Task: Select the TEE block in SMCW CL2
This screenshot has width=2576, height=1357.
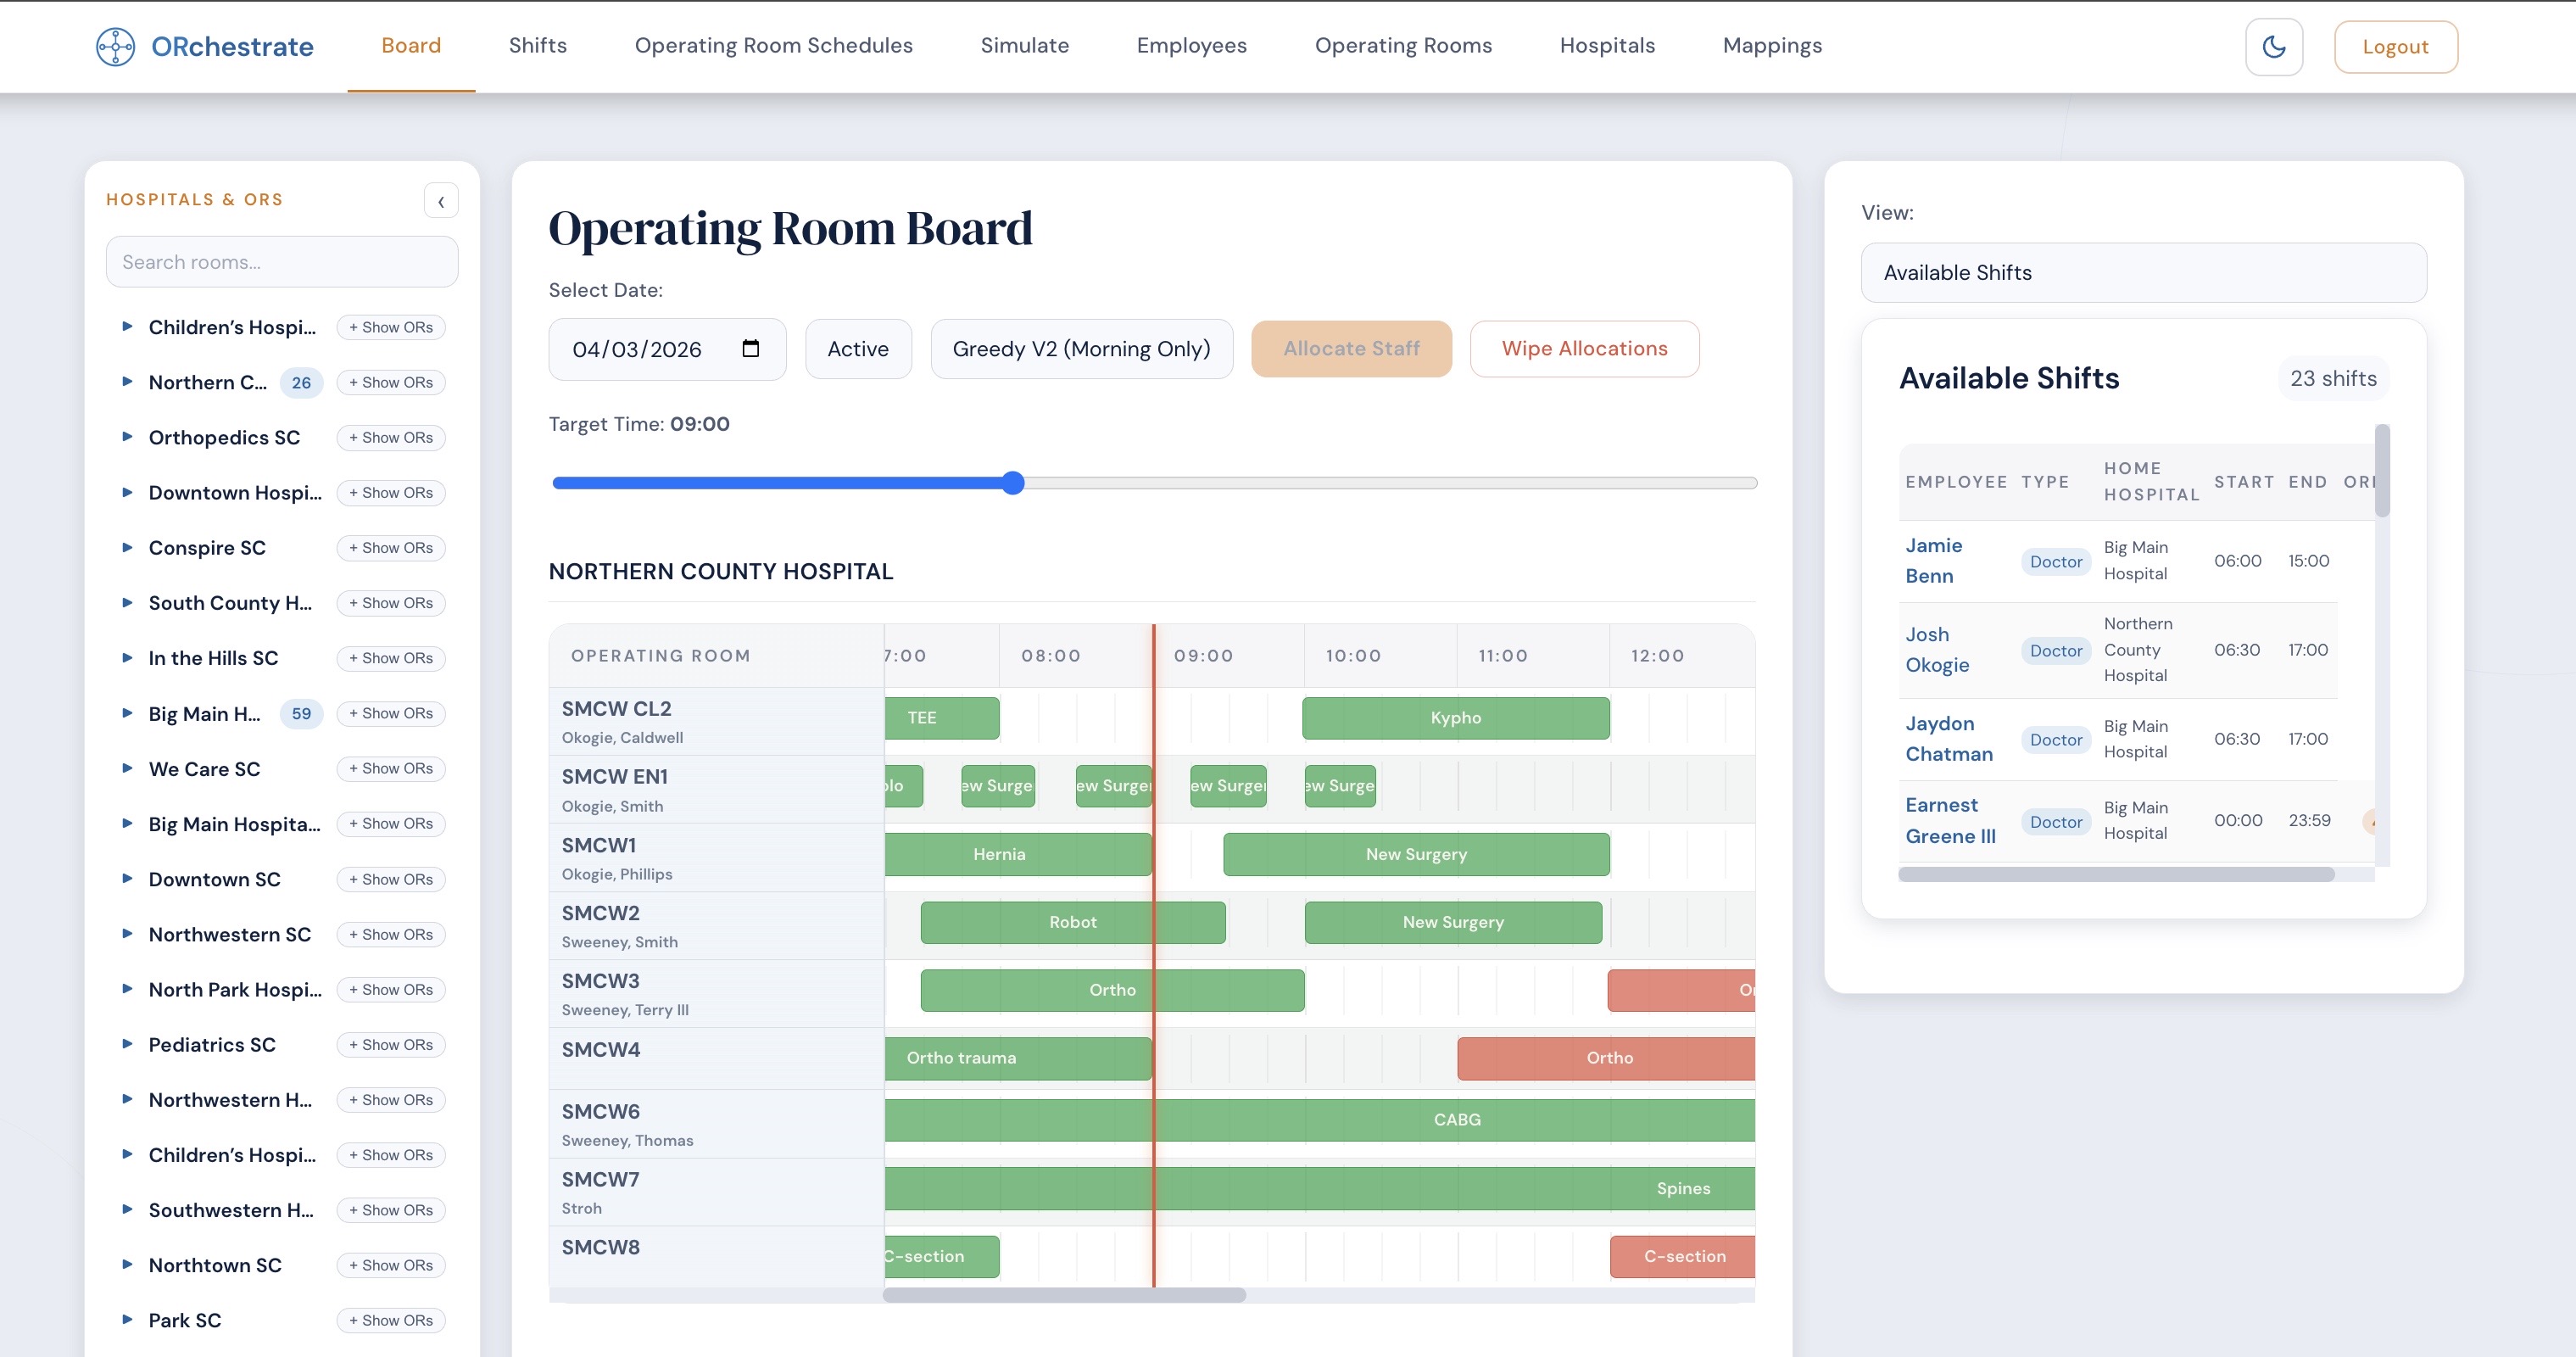Action: 941,717
